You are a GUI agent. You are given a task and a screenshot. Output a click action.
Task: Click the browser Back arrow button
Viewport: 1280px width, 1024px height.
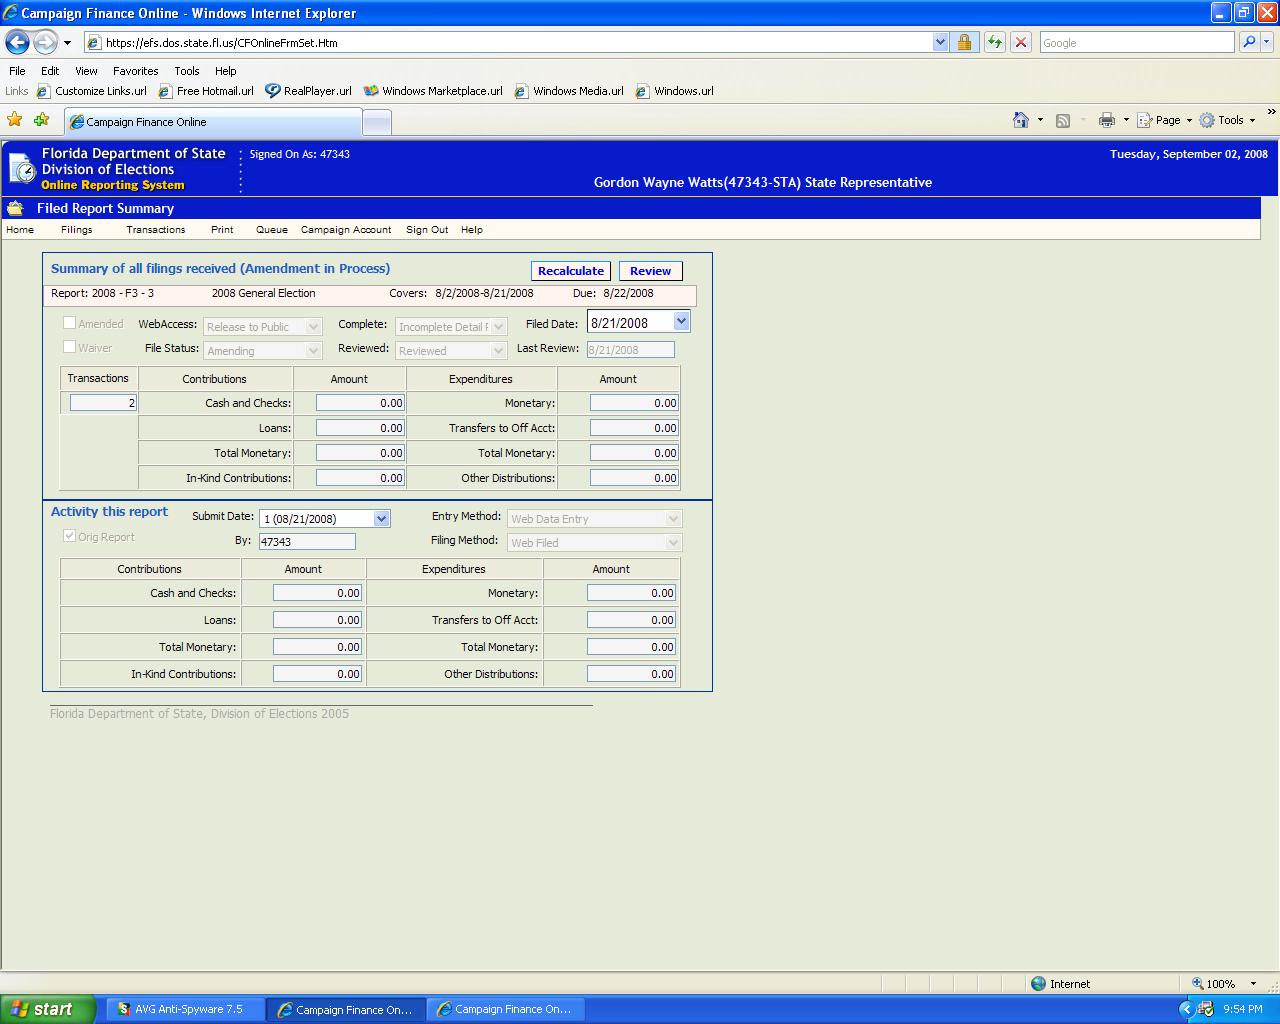coord(17,43)
